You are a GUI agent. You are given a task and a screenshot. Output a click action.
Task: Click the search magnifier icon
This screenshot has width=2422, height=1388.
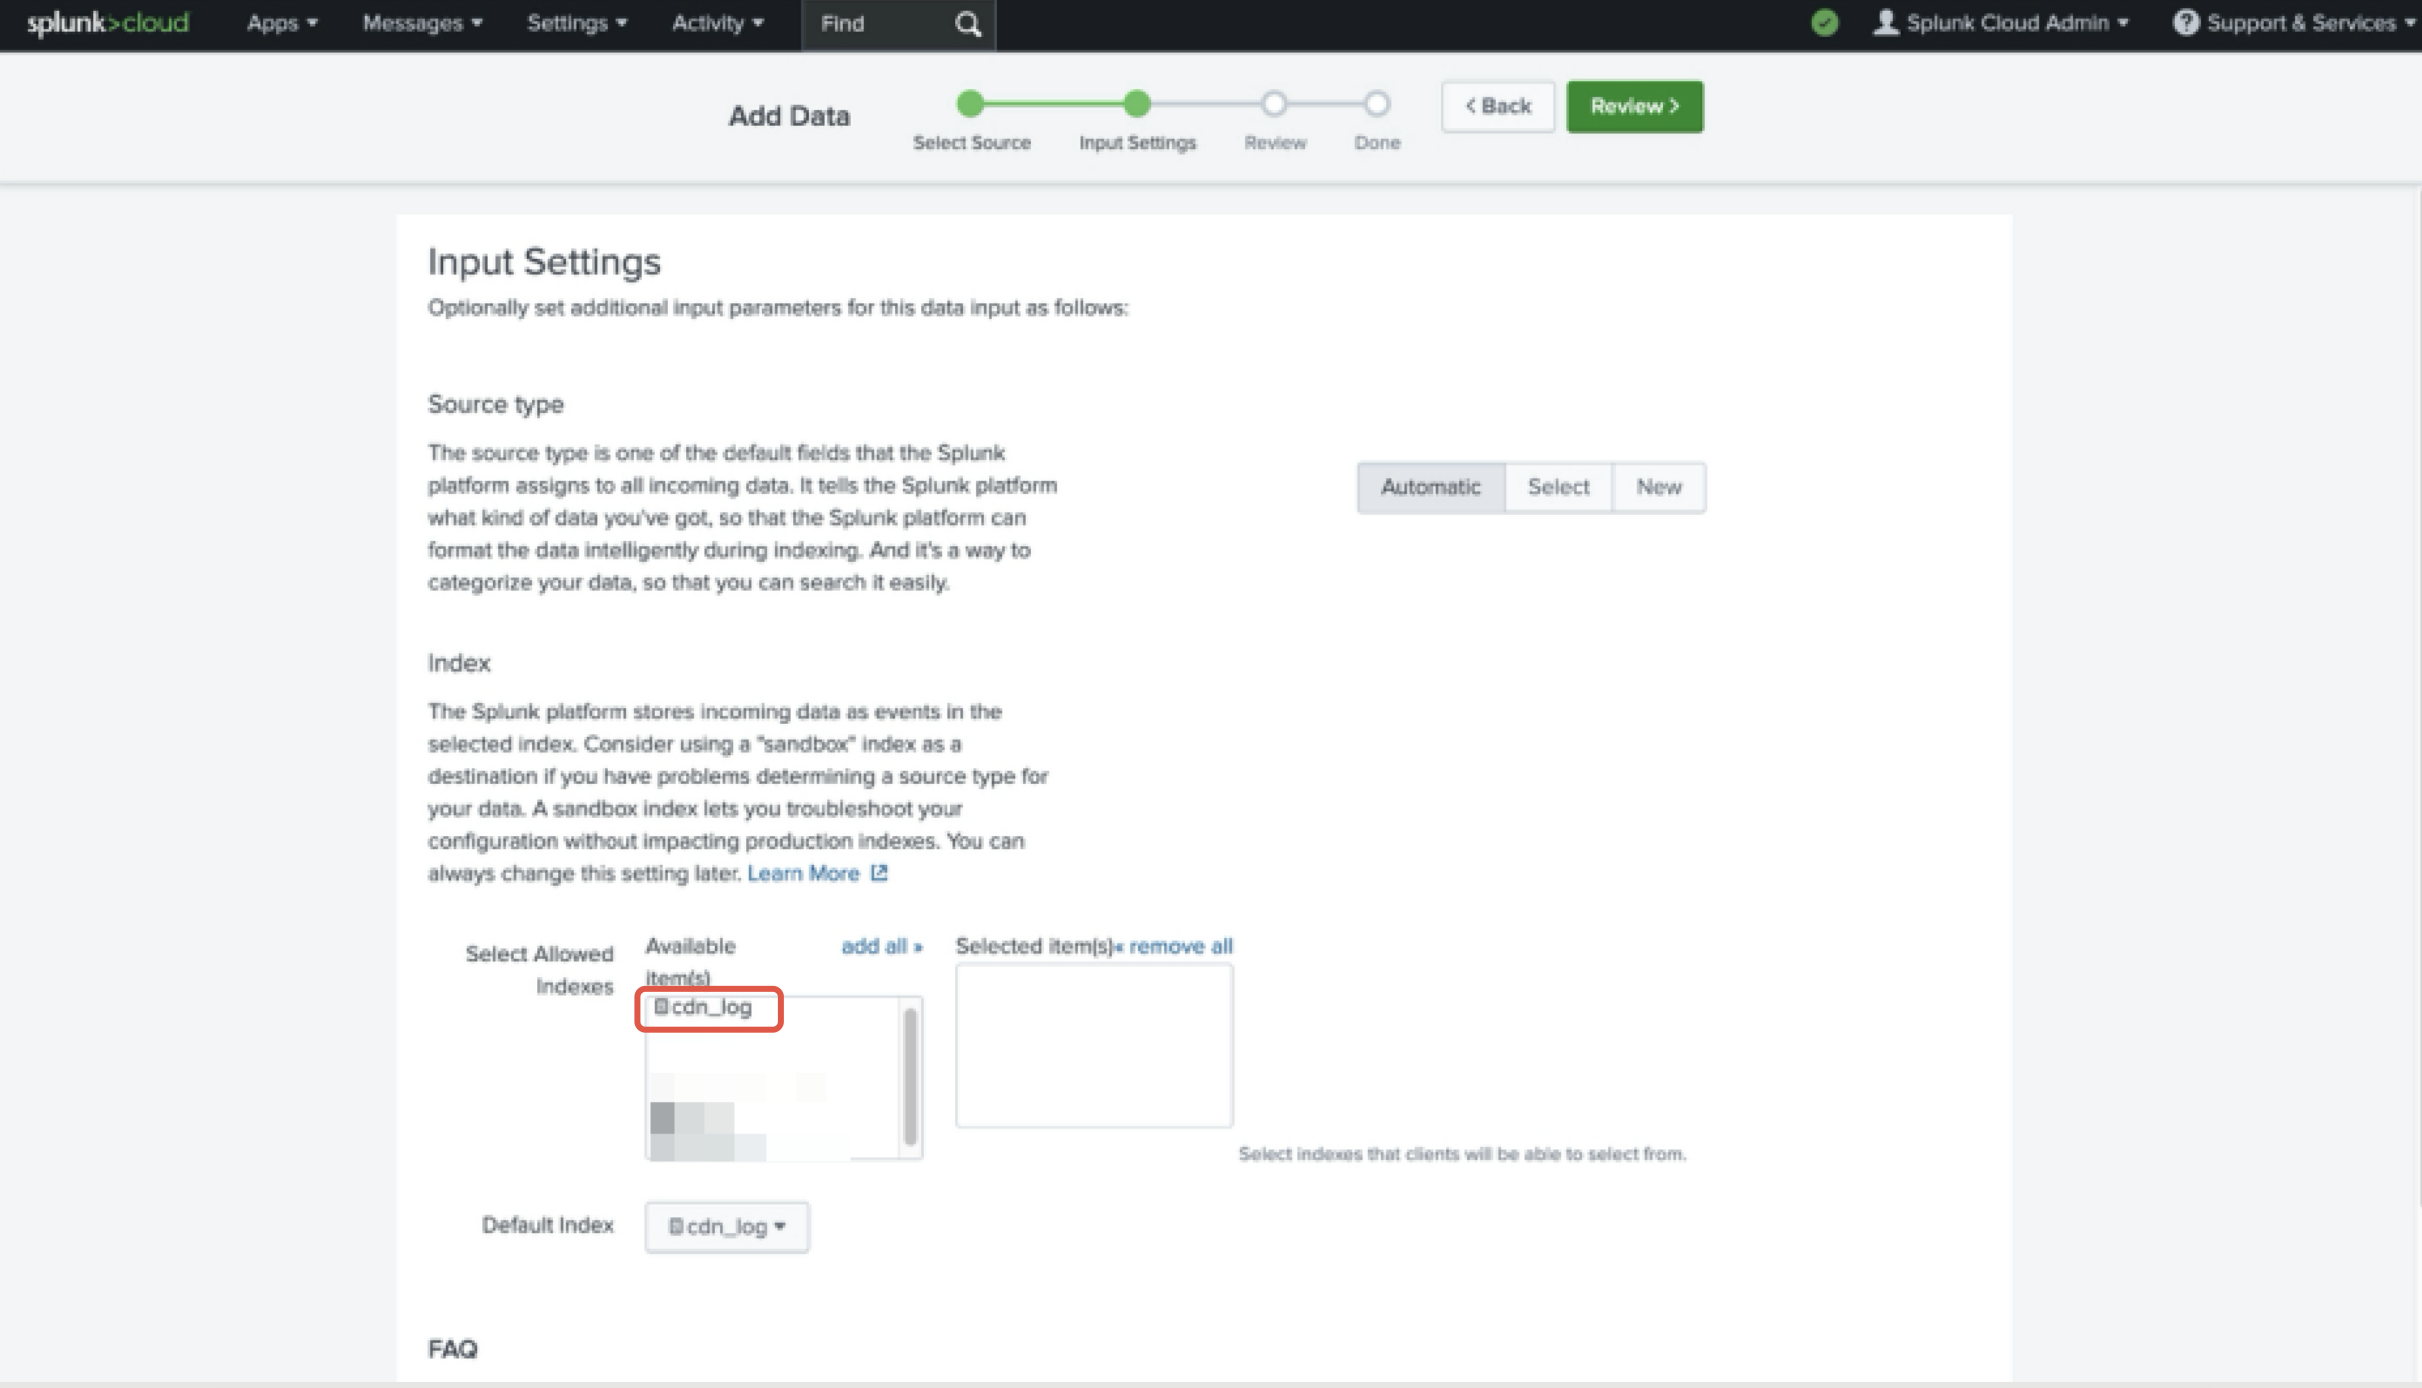(x=967, y=24)
